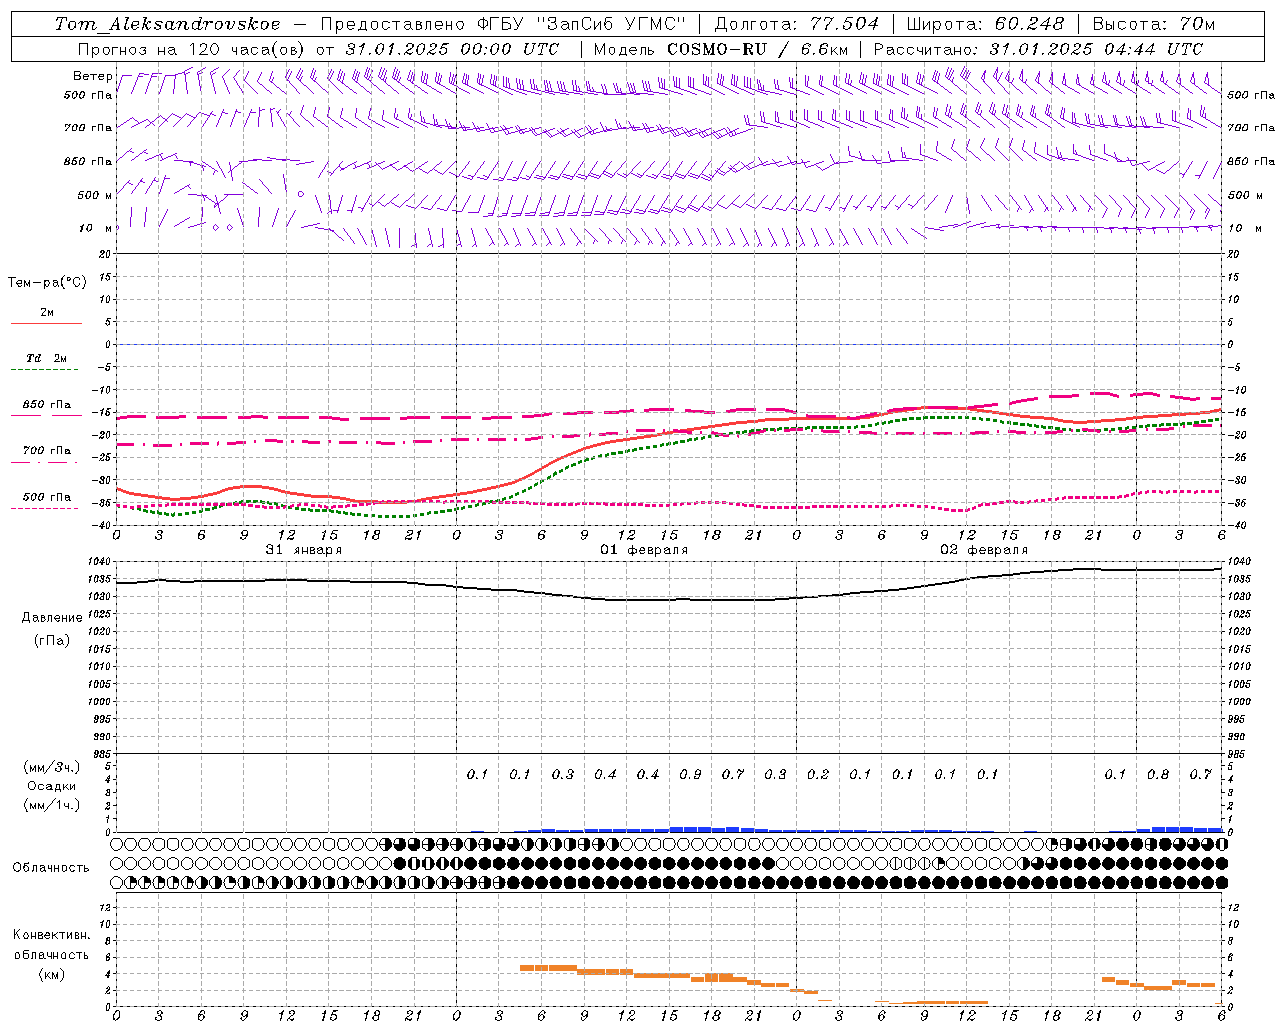Click the Осадки precipitation label

[51, 786]
